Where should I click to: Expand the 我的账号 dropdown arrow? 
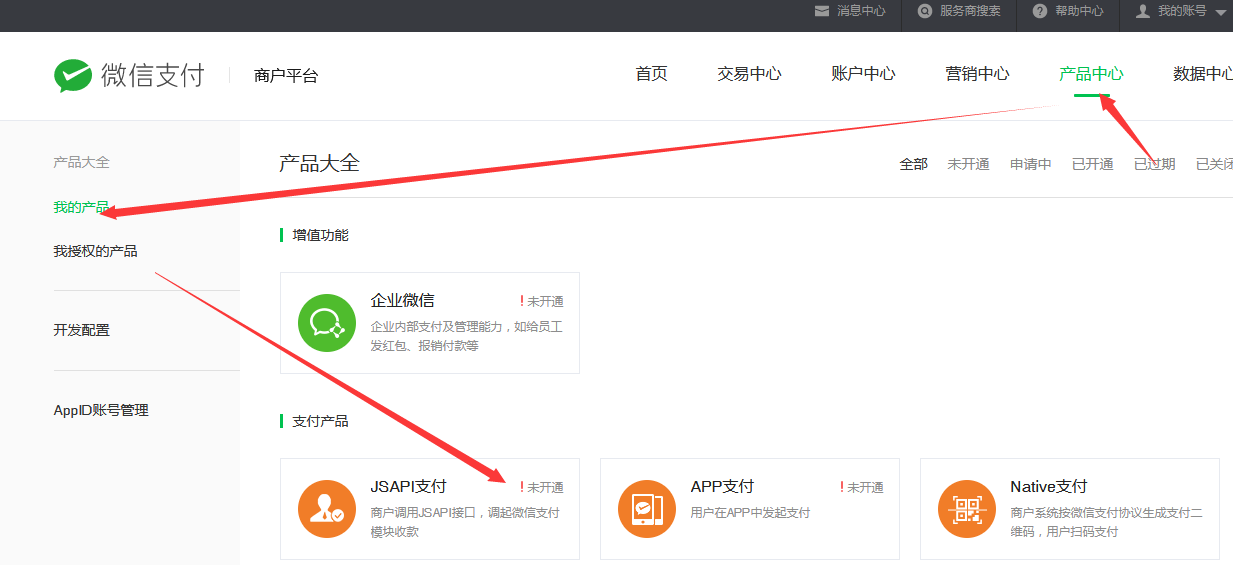click(1219, 12)
